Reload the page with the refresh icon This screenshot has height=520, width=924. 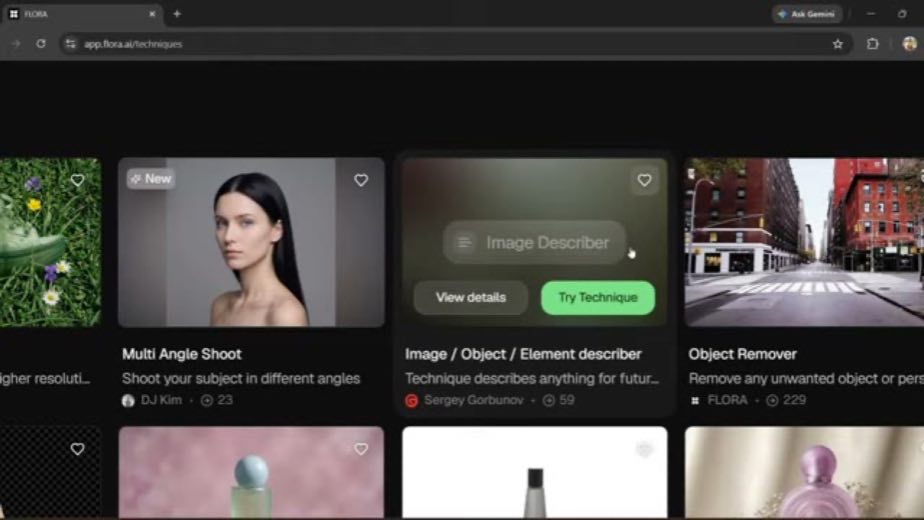[x=41, y=44]
